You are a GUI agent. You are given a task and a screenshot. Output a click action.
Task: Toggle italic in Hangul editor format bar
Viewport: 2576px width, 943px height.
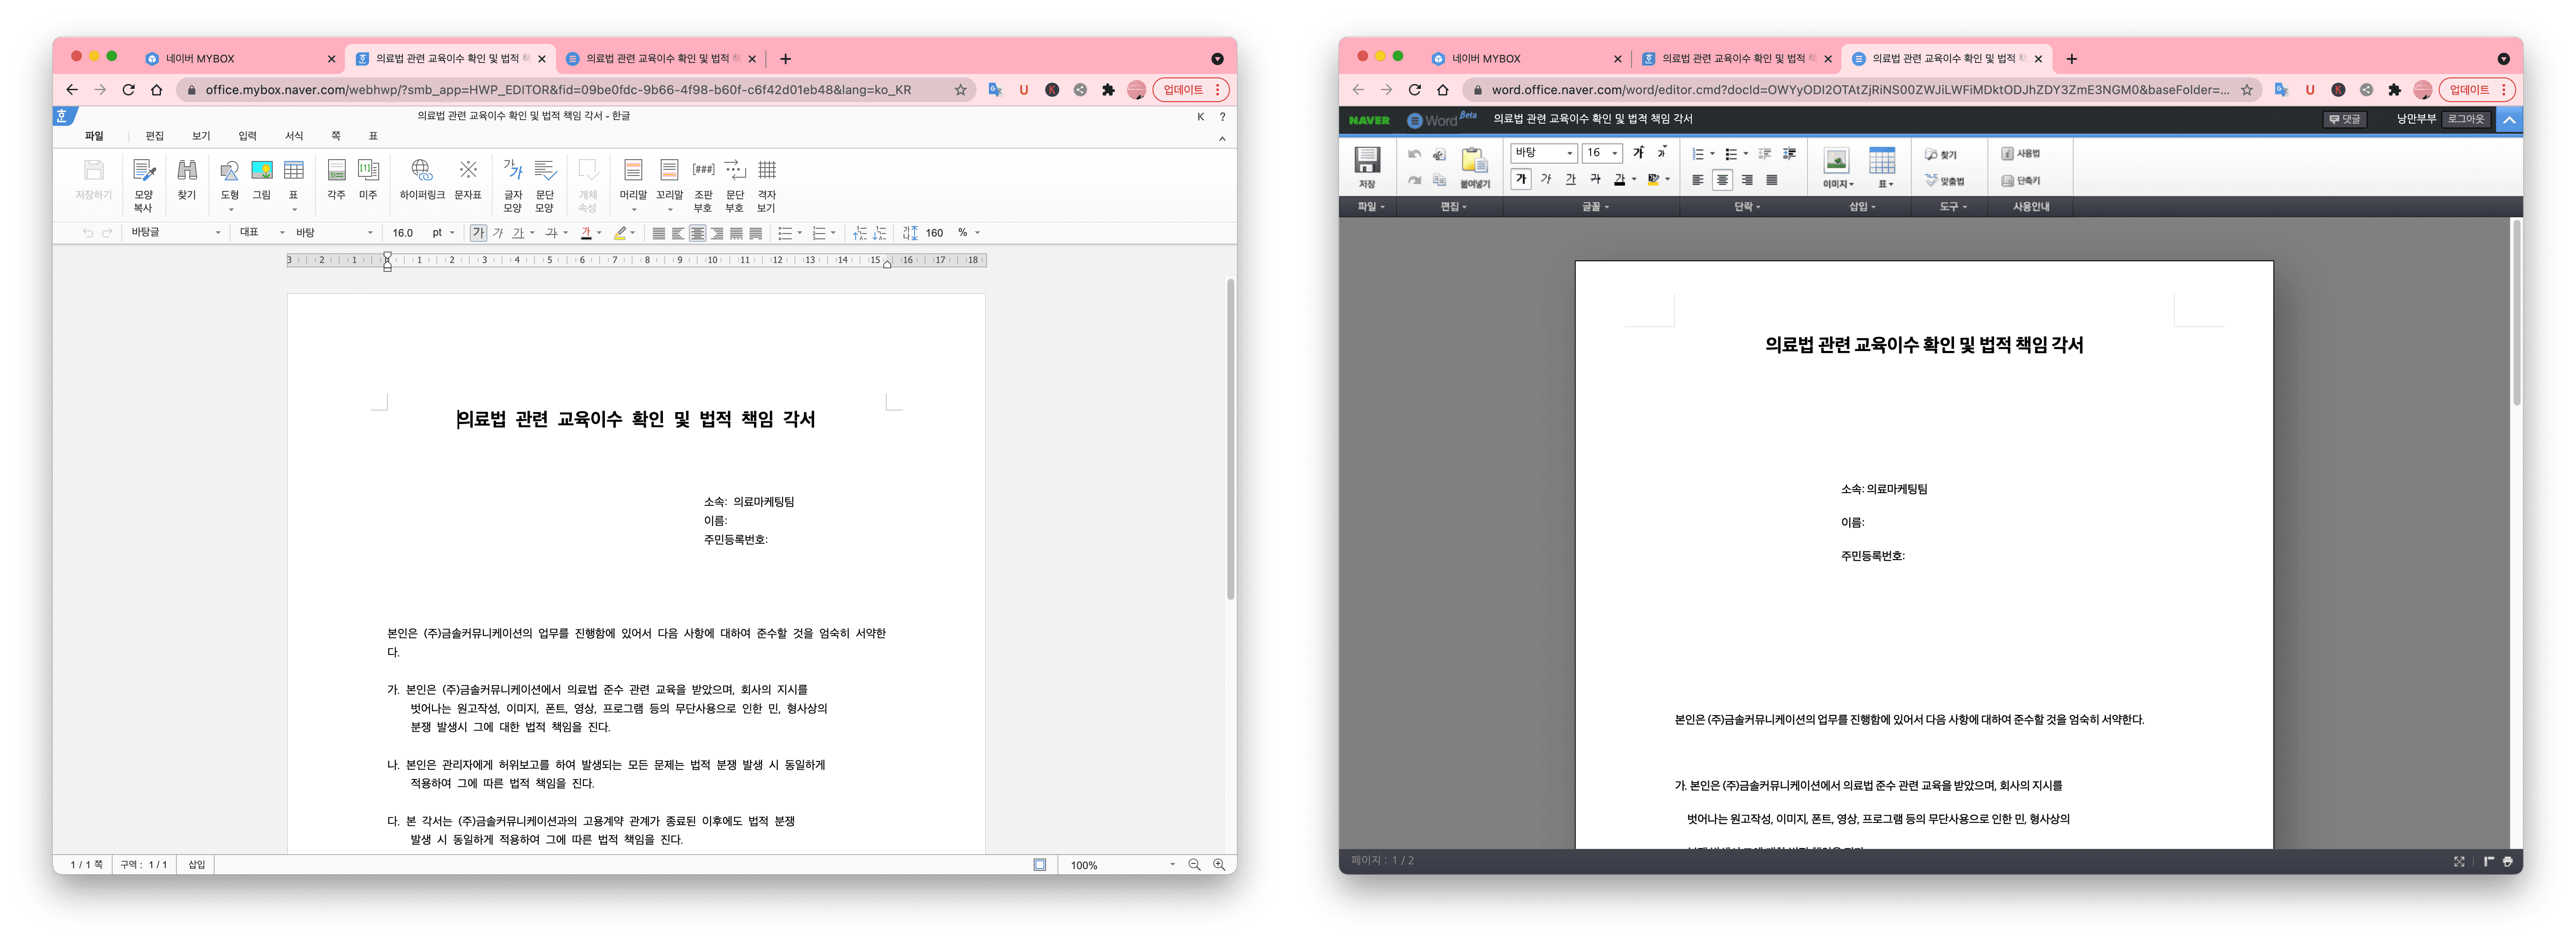point(498,233)
